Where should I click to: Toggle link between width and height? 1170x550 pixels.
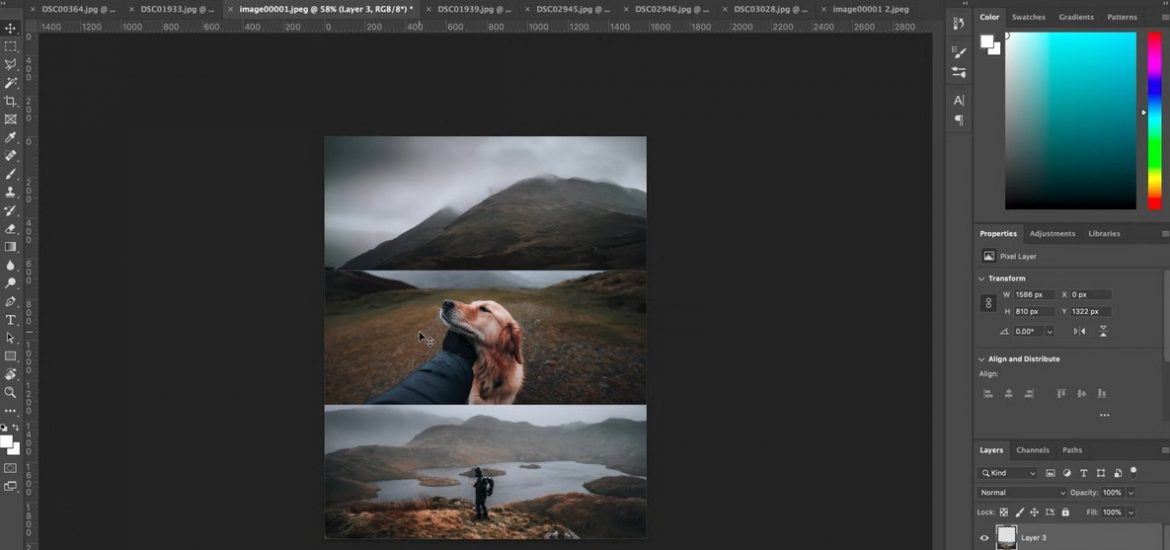pos(989,303)
